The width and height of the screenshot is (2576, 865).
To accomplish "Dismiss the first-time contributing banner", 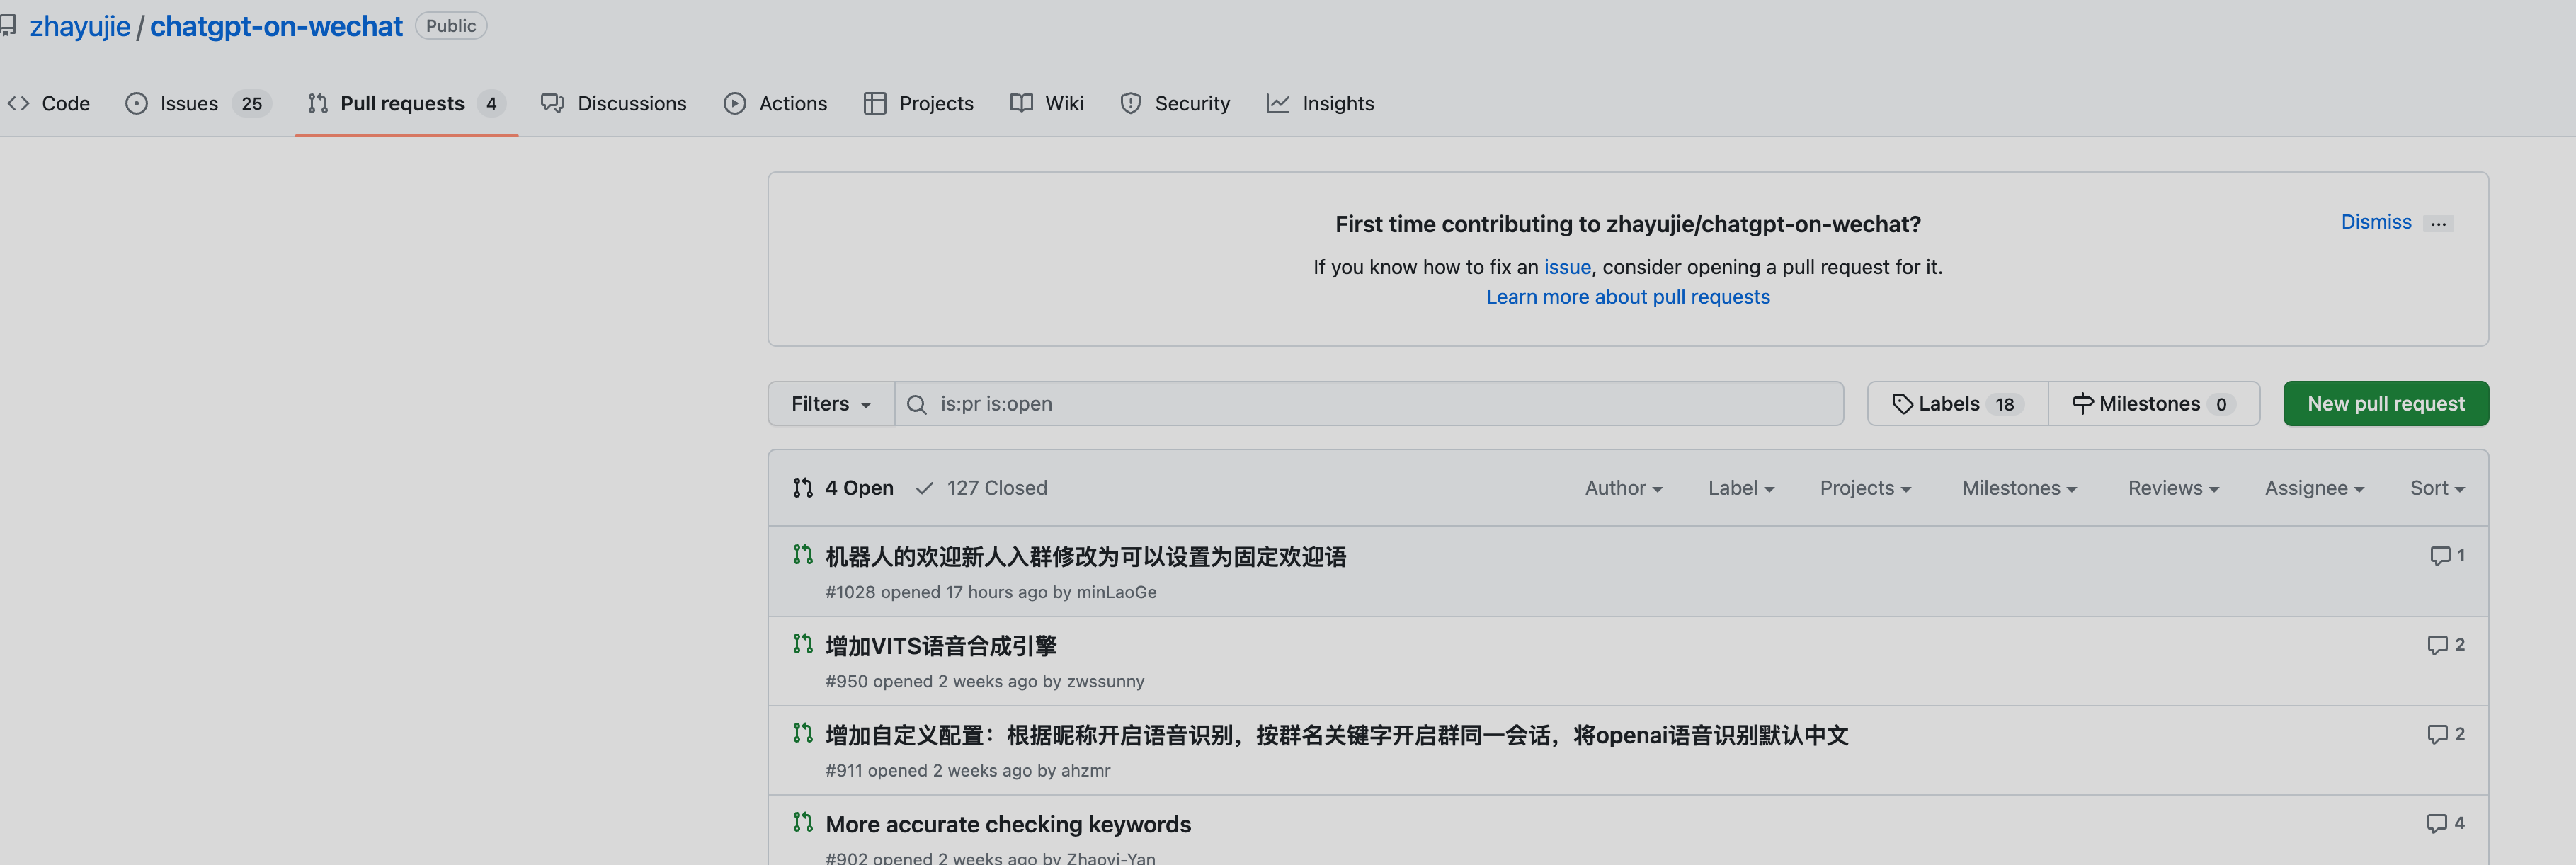I will (x=2376, y=222).
